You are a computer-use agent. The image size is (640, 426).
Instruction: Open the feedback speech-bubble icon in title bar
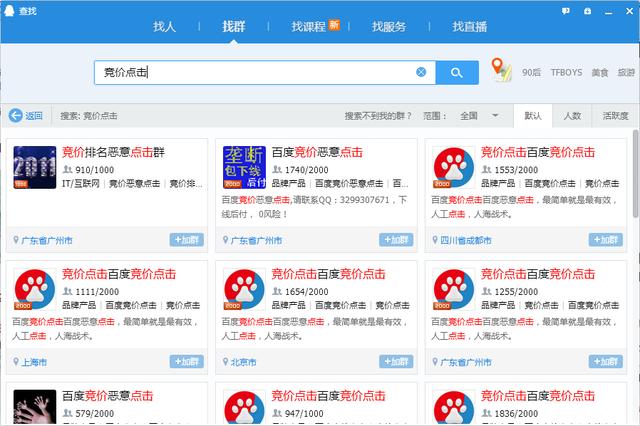[x=566, y=11]
